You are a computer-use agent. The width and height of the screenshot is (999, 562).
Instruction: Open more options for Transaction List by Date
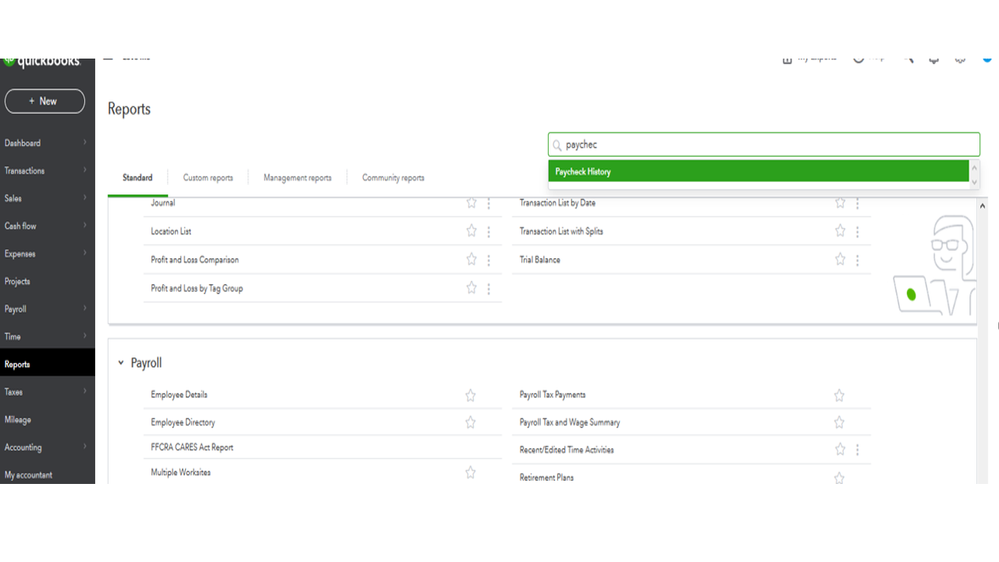coord(858,203)
